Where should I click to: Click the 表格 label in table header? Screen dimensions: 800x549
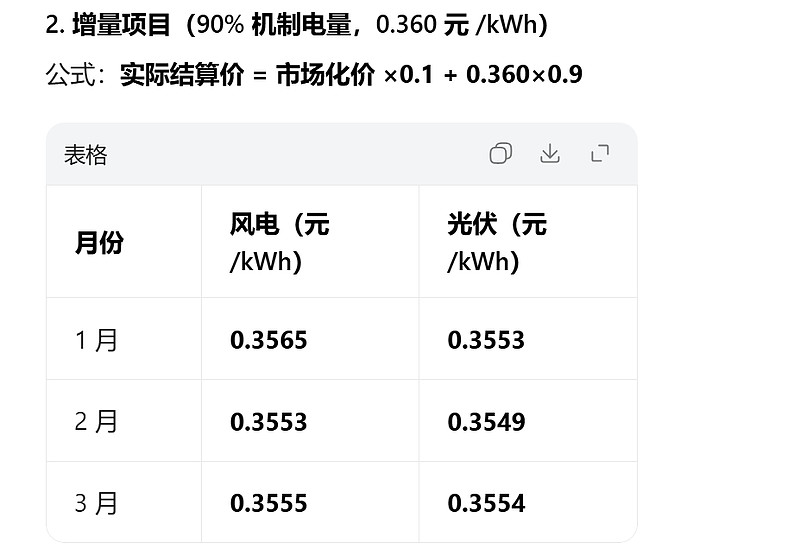[86, 155]
